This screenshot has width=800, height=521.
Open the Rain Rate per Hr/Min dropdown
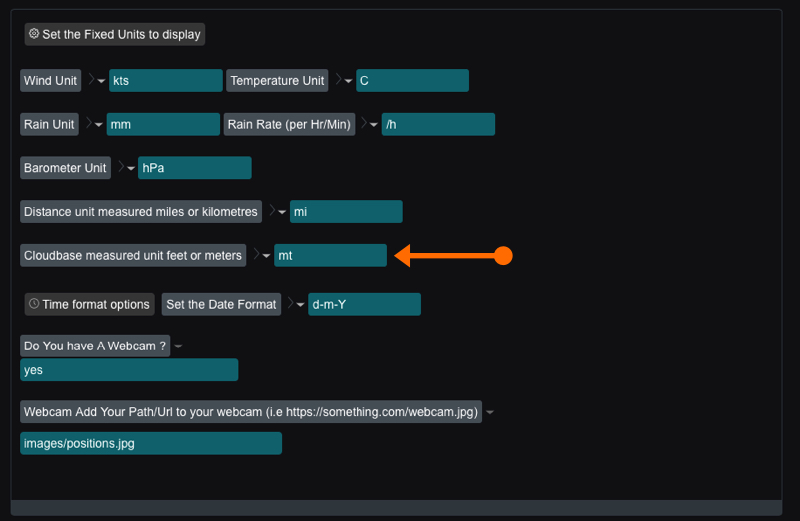(x=373, y=125)
